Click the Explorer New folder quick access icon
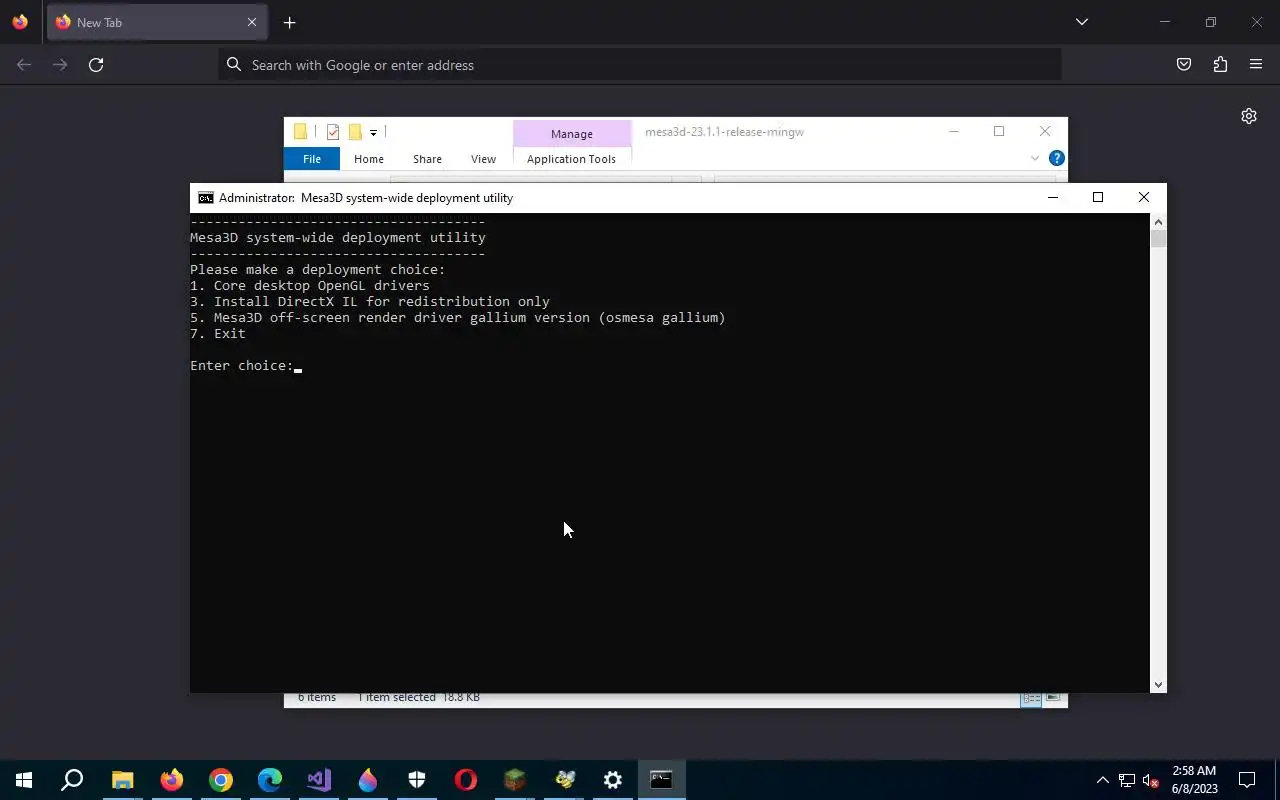The height and width of the screenshot is (800, 1280). tap(355, 132)
